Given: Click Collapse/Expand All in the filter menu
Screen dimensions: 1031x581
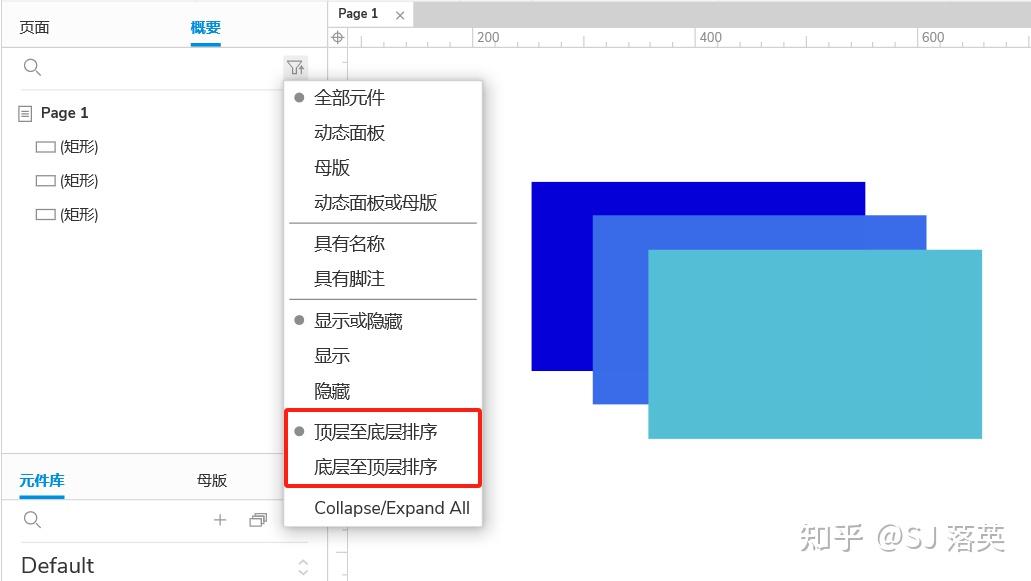Looking at the screenshot, I should [x=393, y=508].
